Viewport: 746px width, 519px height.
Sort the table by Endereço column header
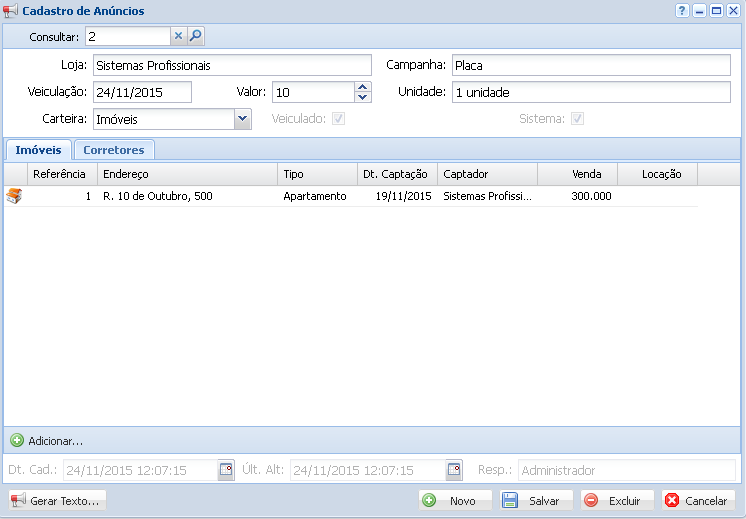pos(187,174)
